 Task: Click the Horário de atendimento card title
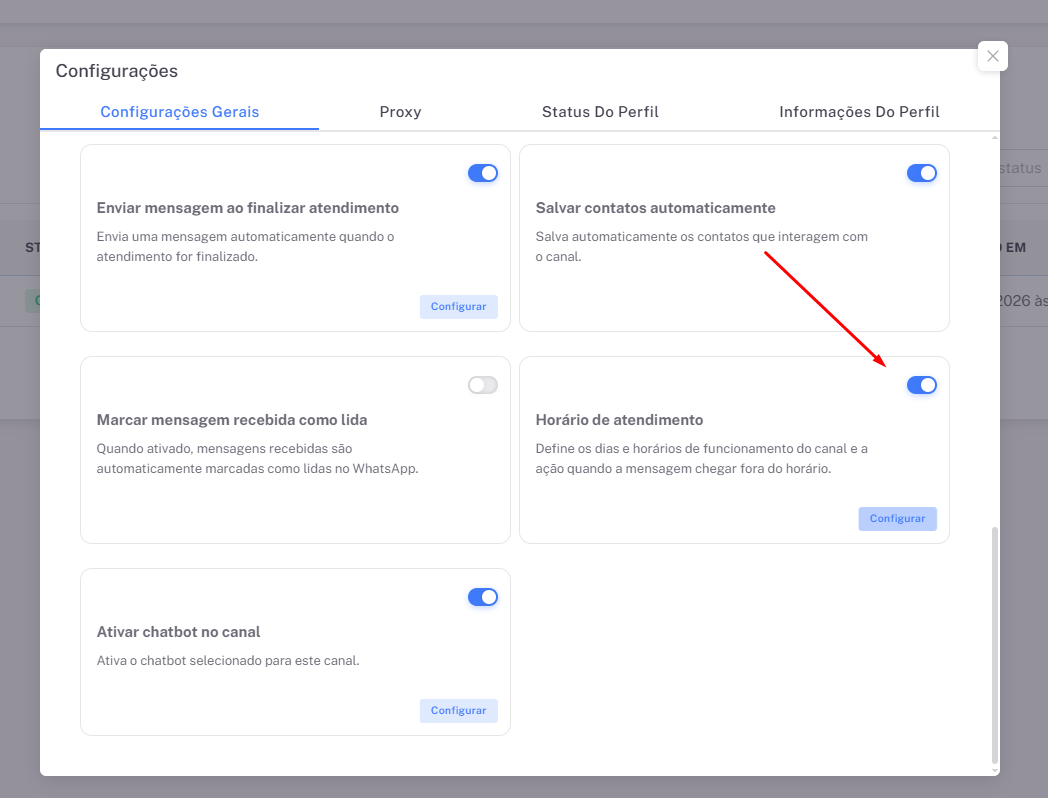coord(619,420)
